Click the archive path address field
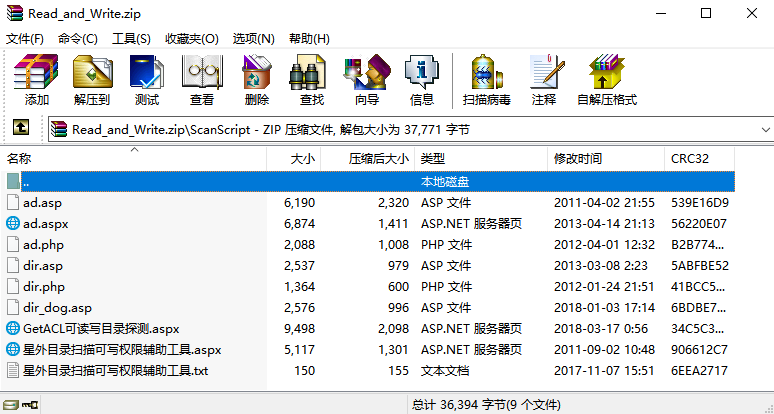Viewport: 774px width, 414px height. [411, 130]
